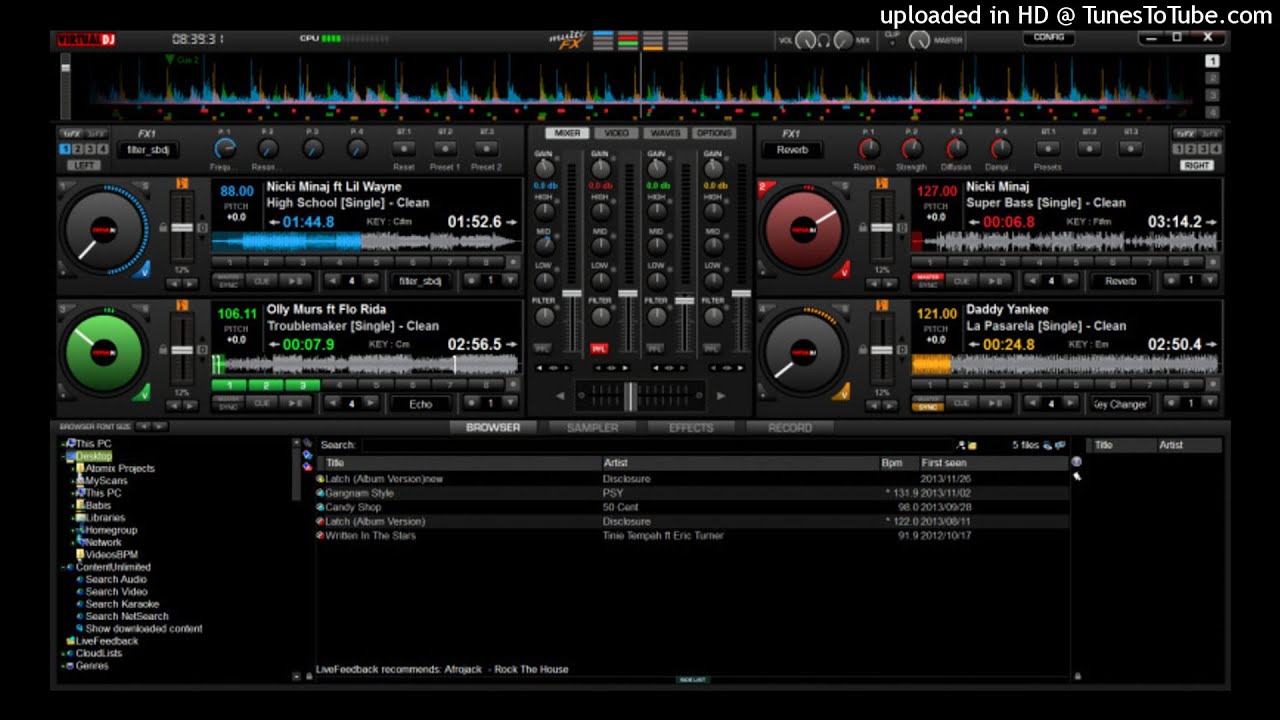Open the right FX1 Reverb effect selector
The height and width of the screenshot is (720, 1280).
pos(793,150)
